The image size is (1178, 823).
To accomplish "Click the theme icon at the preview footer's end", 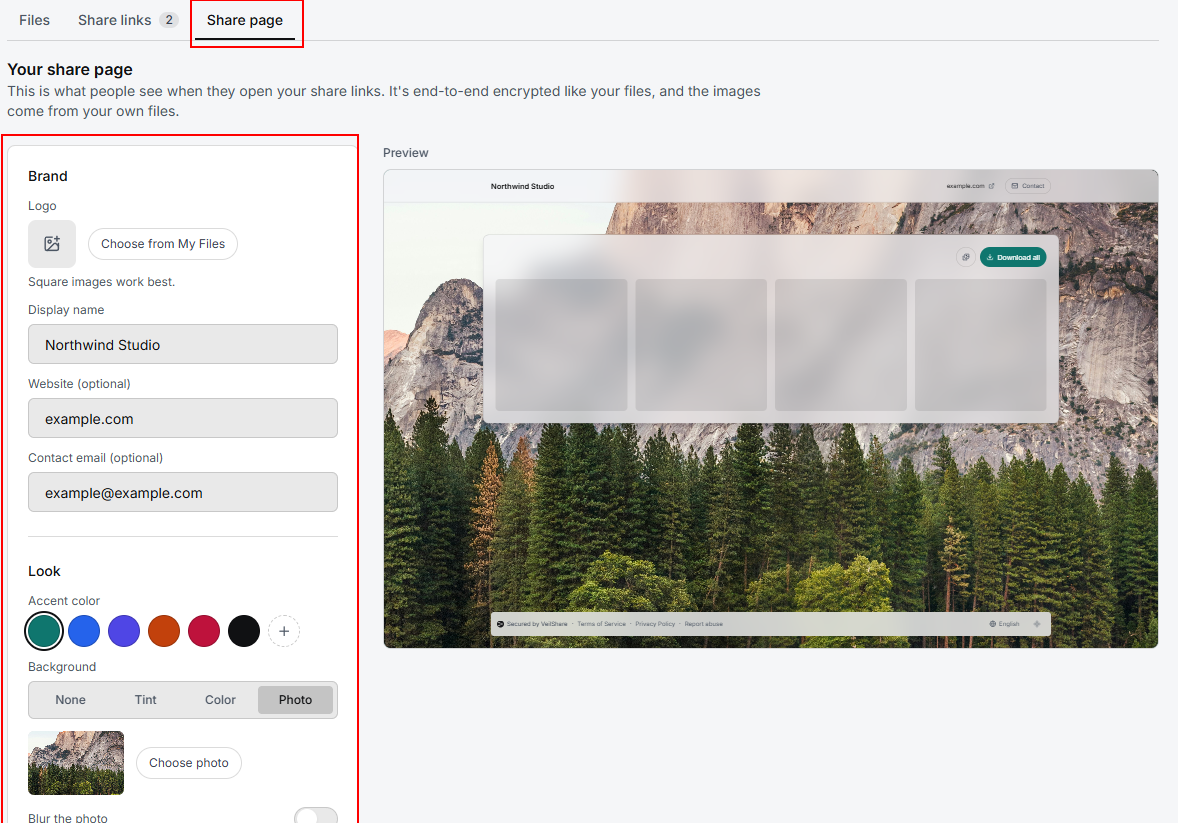I will 1037,624.
